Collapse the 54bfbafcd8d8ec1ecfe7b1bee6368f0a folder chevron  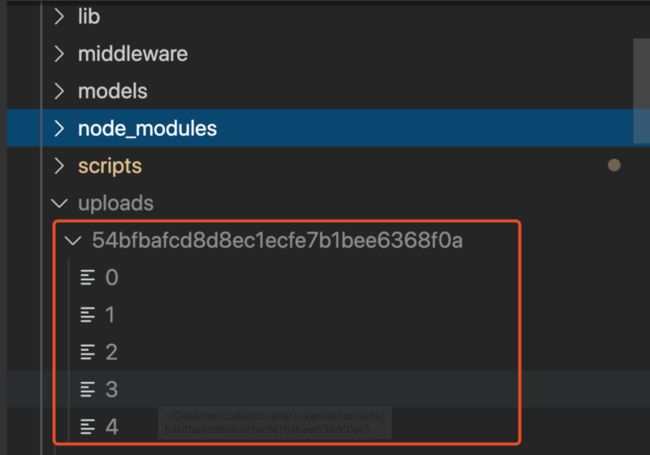pyautogui.click(x=72, y=240)
